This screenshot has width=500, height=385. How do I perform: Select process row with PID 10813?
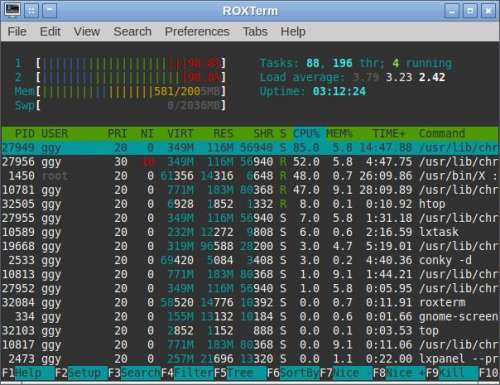[x=250, y=275]
